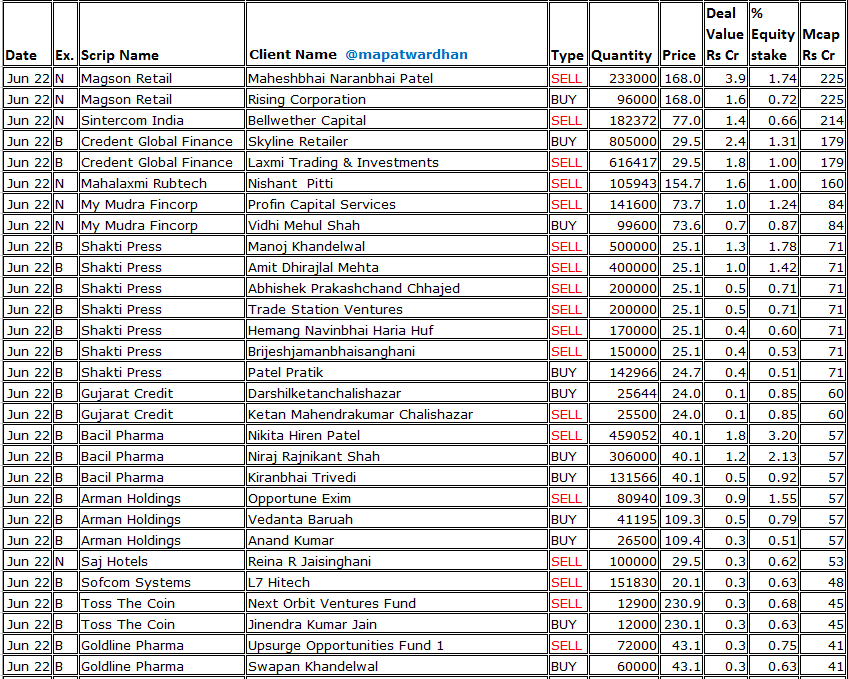Select the Trade Station Ventures cell
The image size is (848, 679).
click(x=396, y=310)
